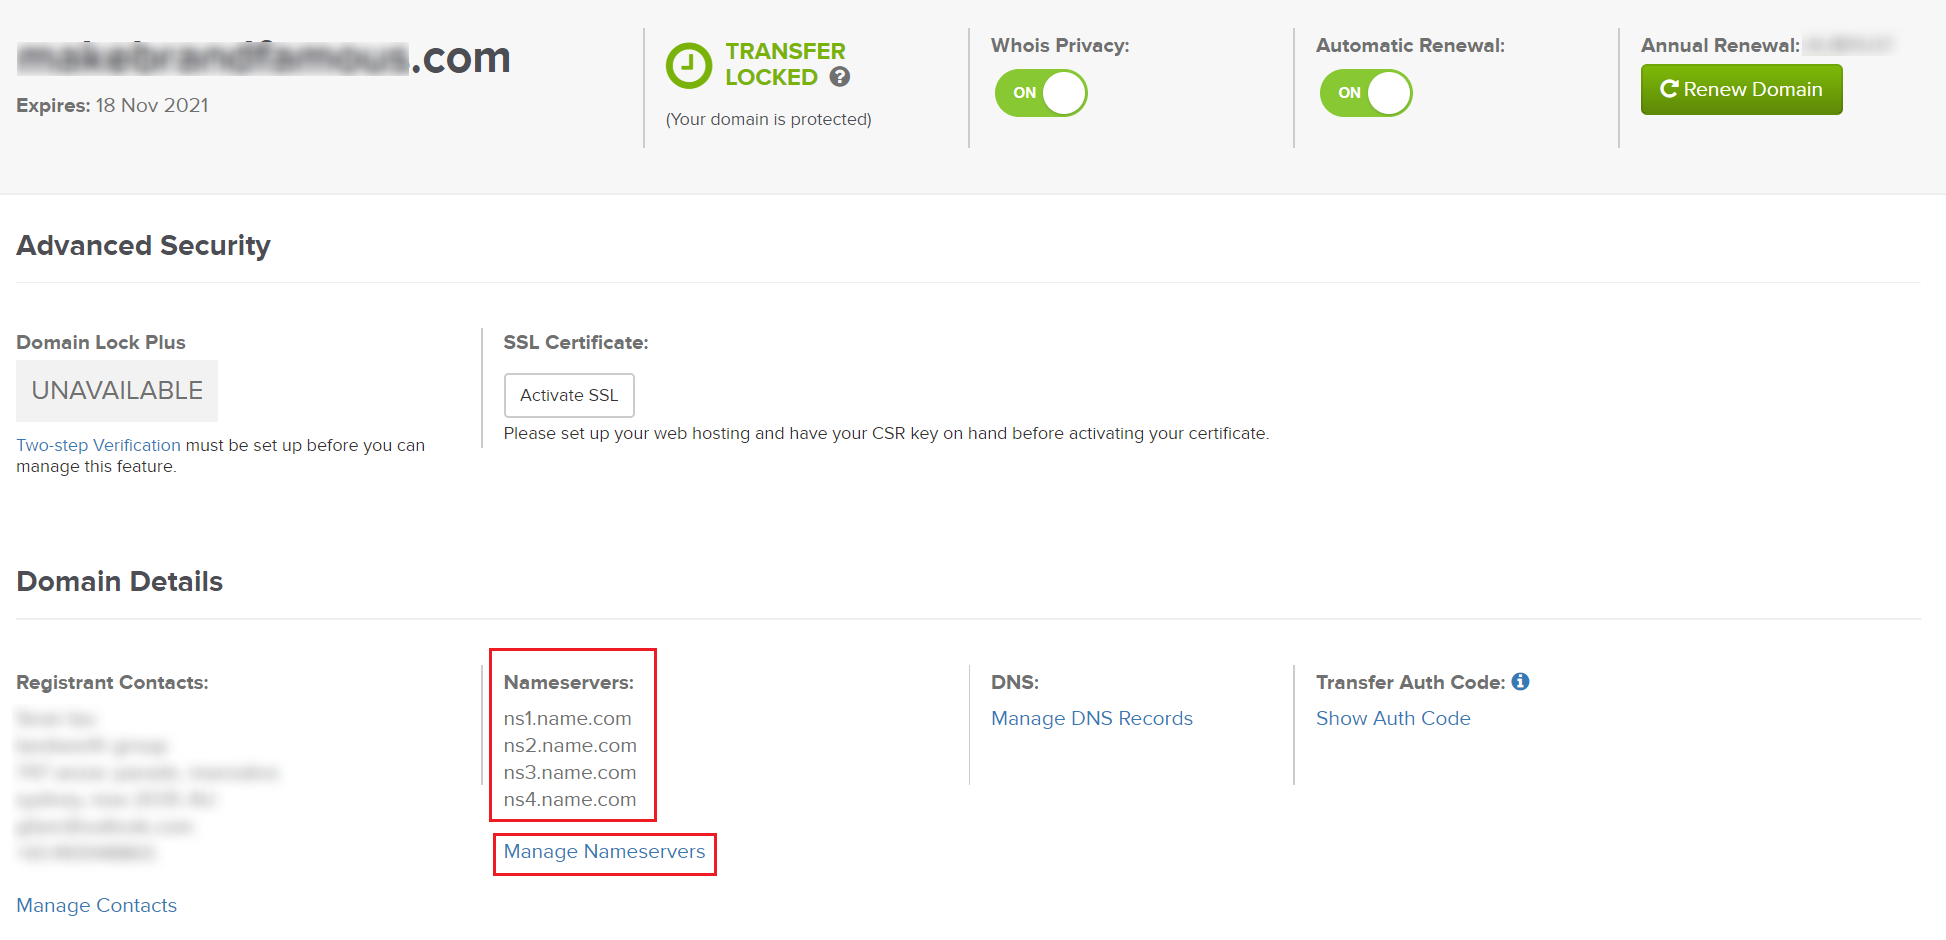Click the Show Auth Code link

point(1393,718)
